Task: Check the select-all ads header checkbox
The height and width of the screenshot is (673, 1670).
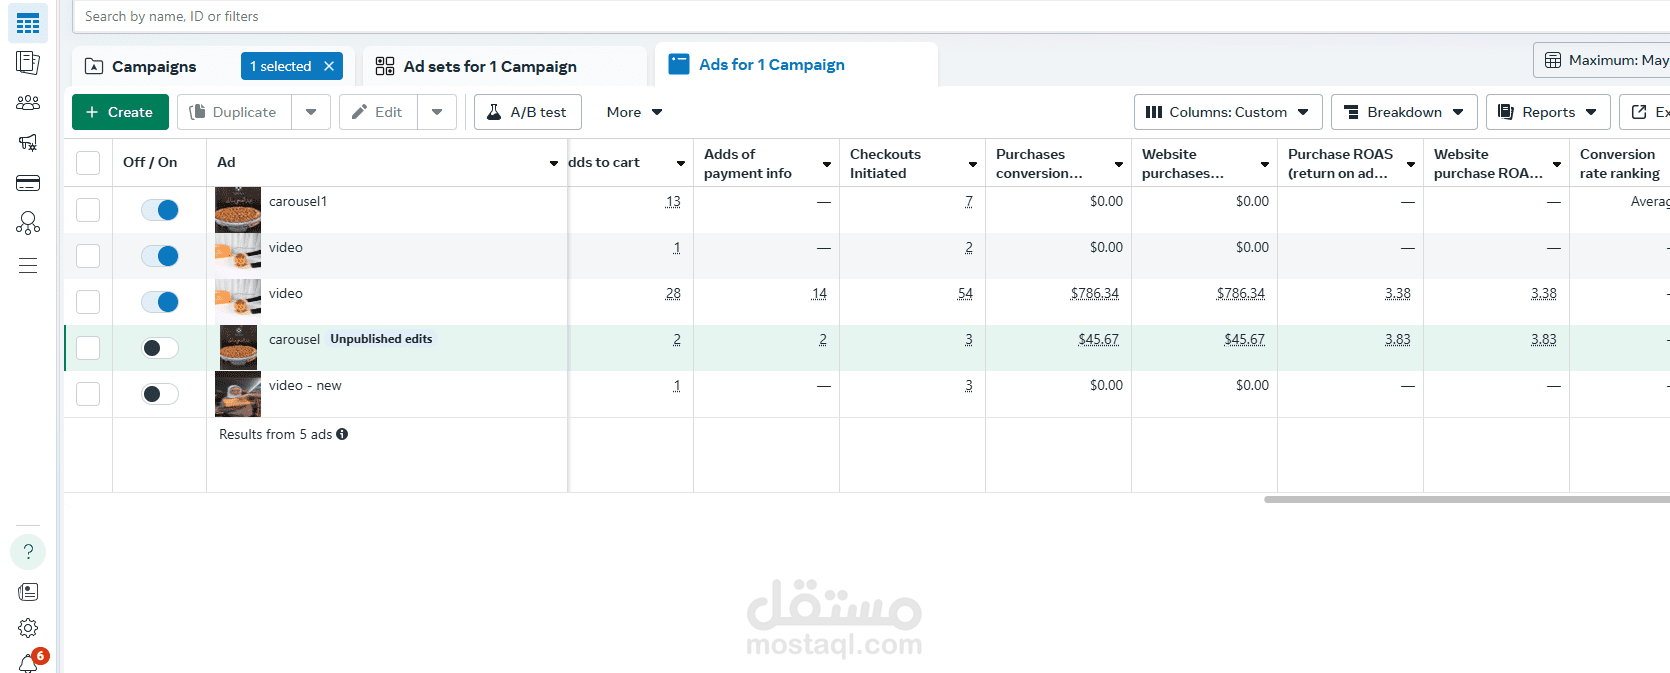Action: (x=88, y=163)
